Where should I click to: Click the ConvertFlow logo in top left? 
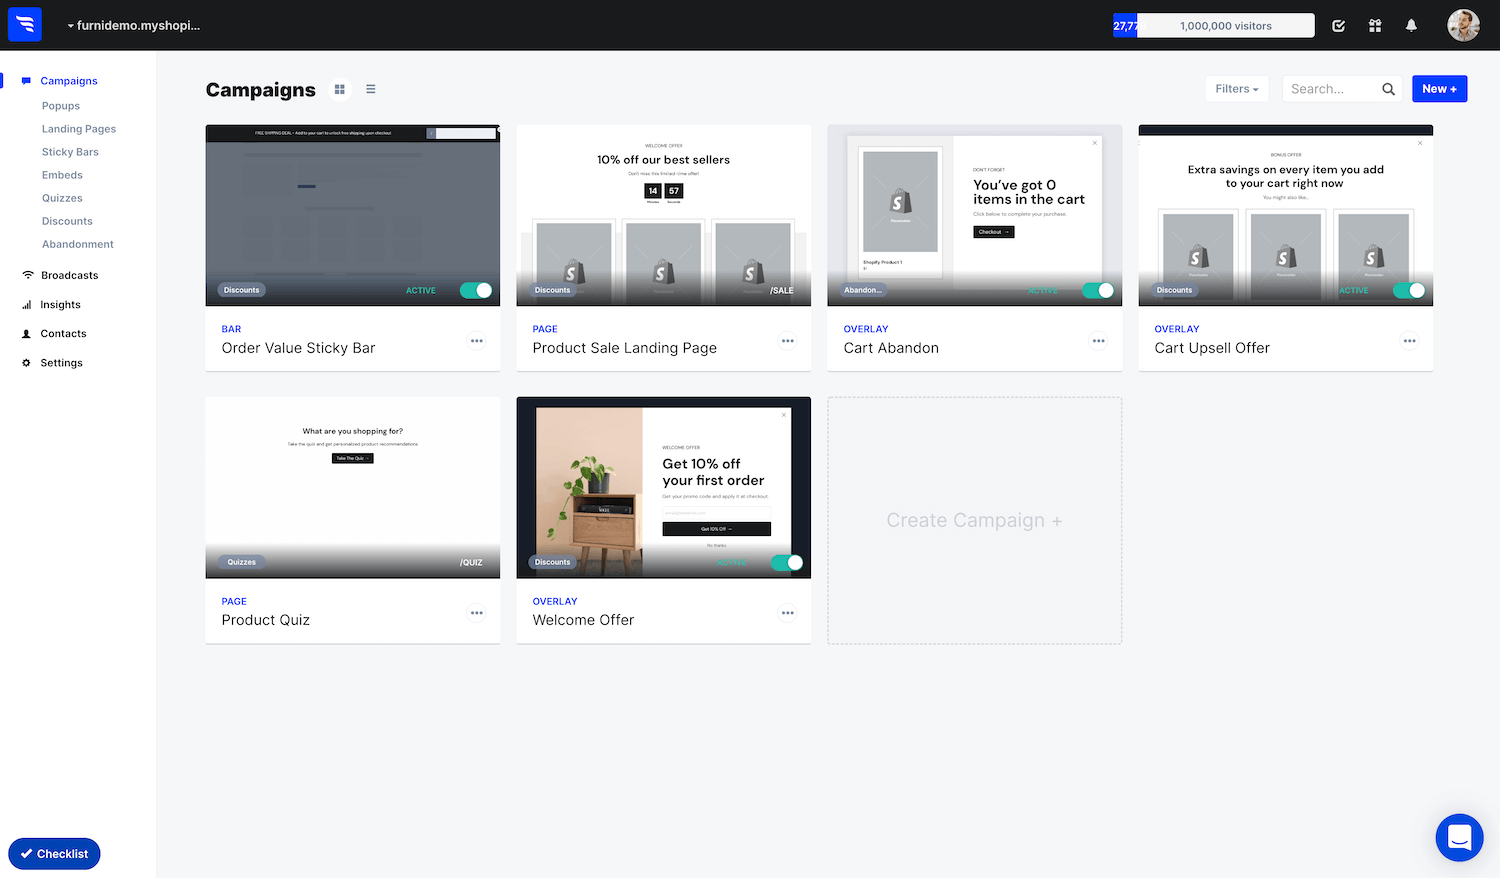[24, 24]
